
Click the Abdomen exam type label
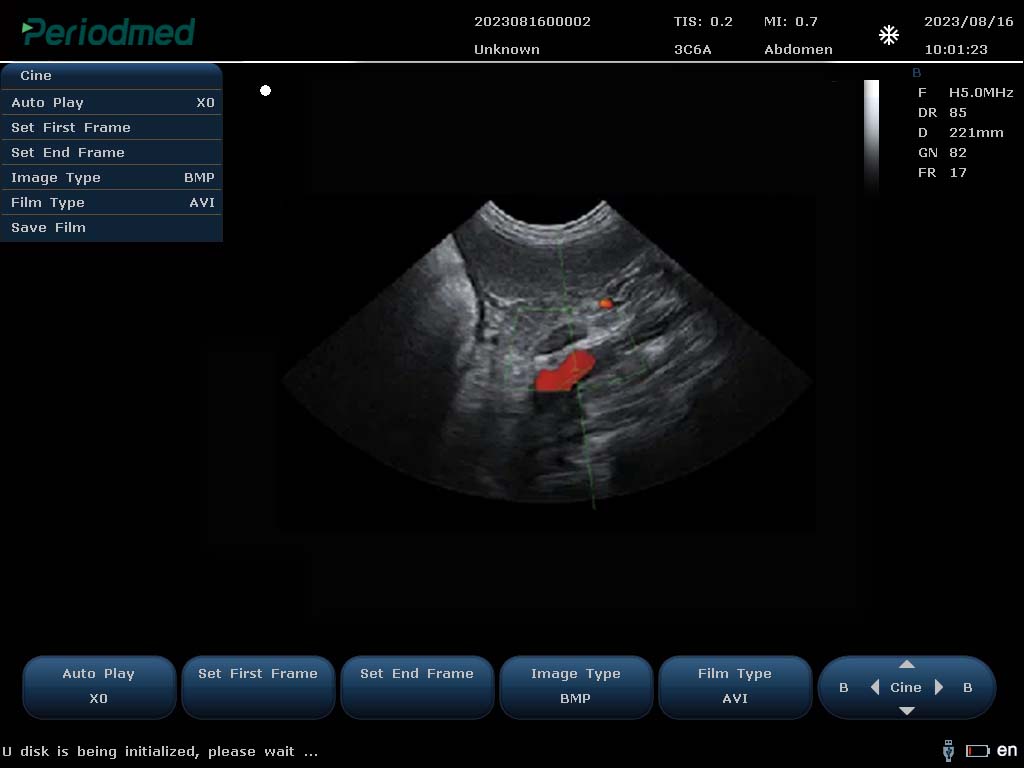[798, 50]
